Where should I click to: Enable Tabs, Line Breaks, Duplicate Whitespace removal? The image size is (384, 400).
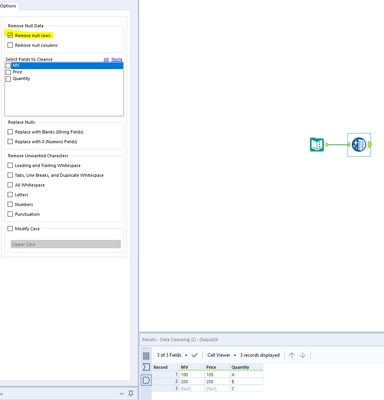pos(10,175)
